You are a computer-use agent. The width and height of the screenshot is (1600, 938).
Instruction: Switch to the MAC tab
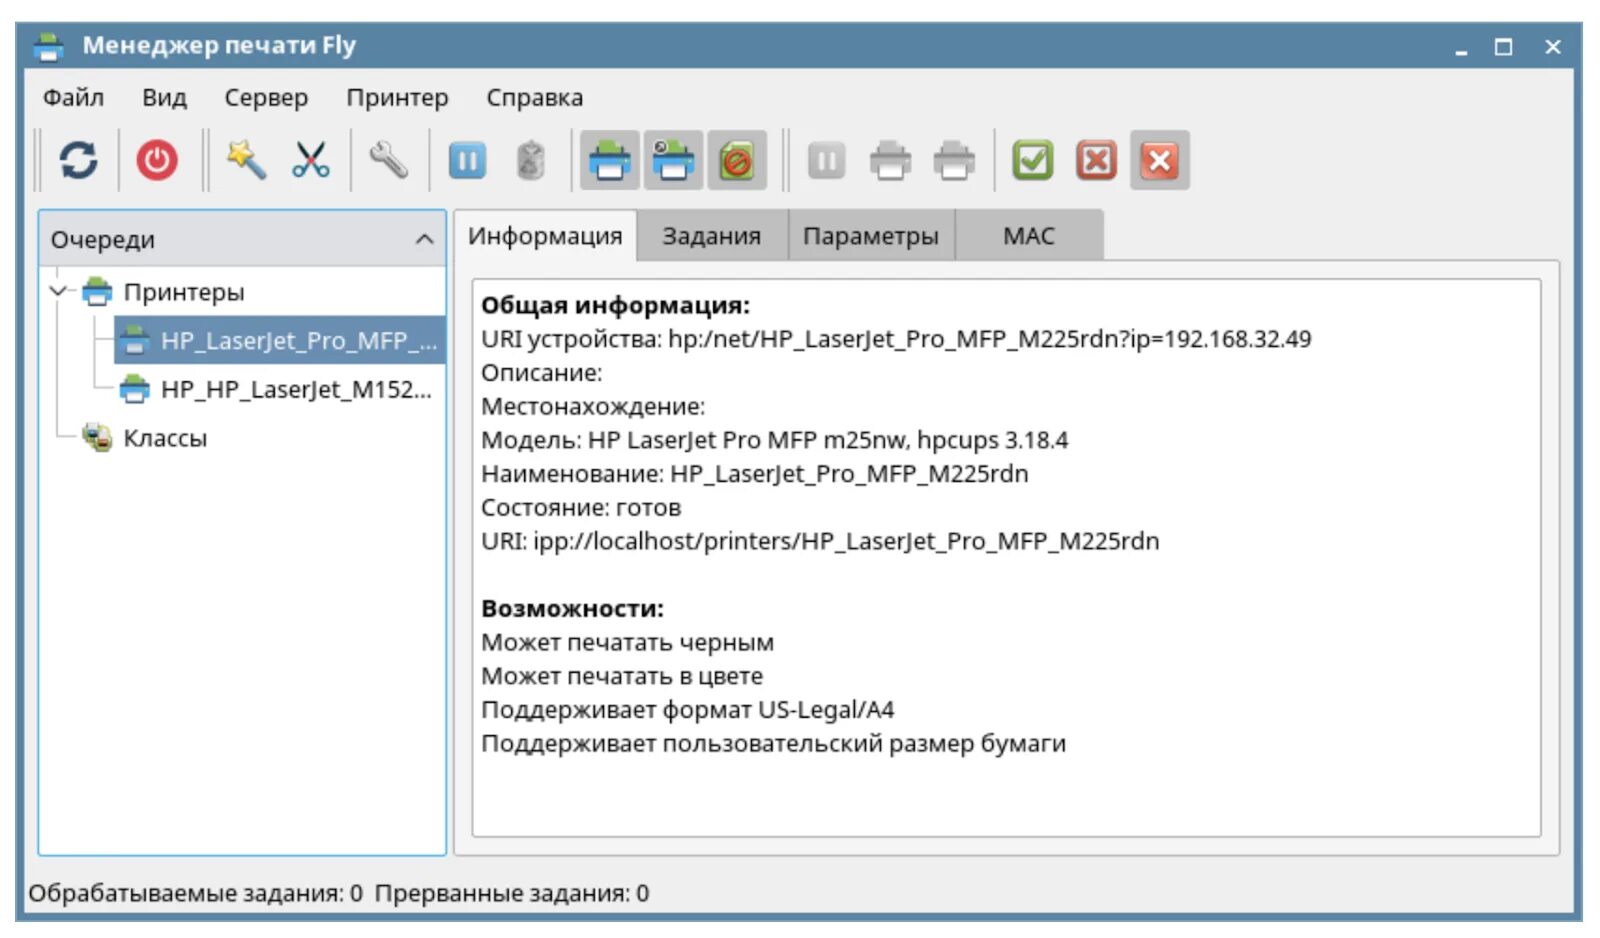tap(1029, 236)
